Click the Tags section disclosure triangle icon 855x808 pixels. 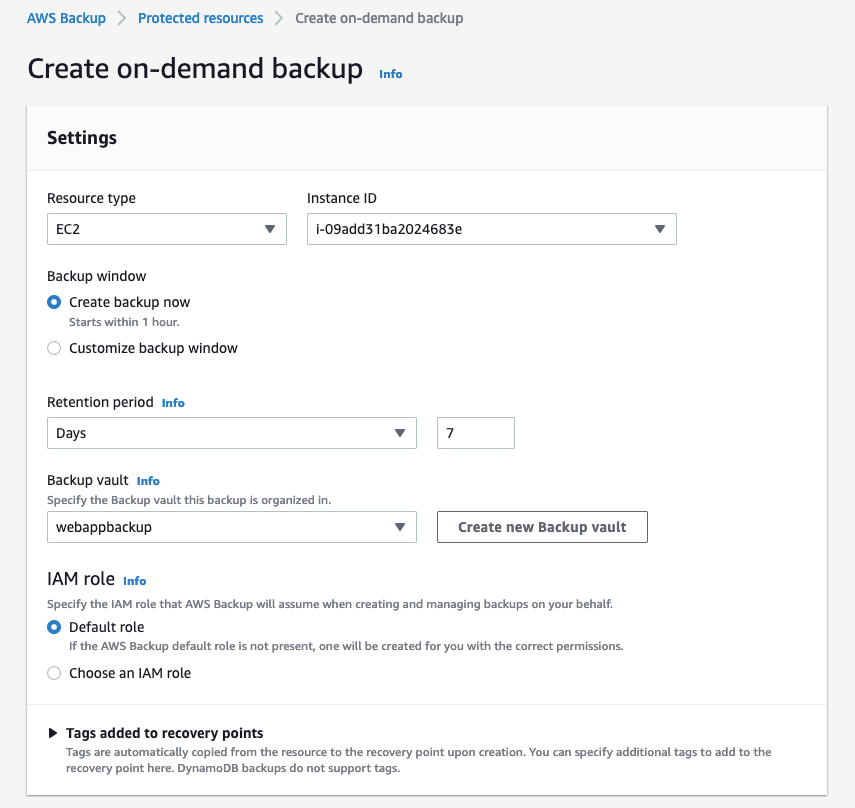point(51,732)
